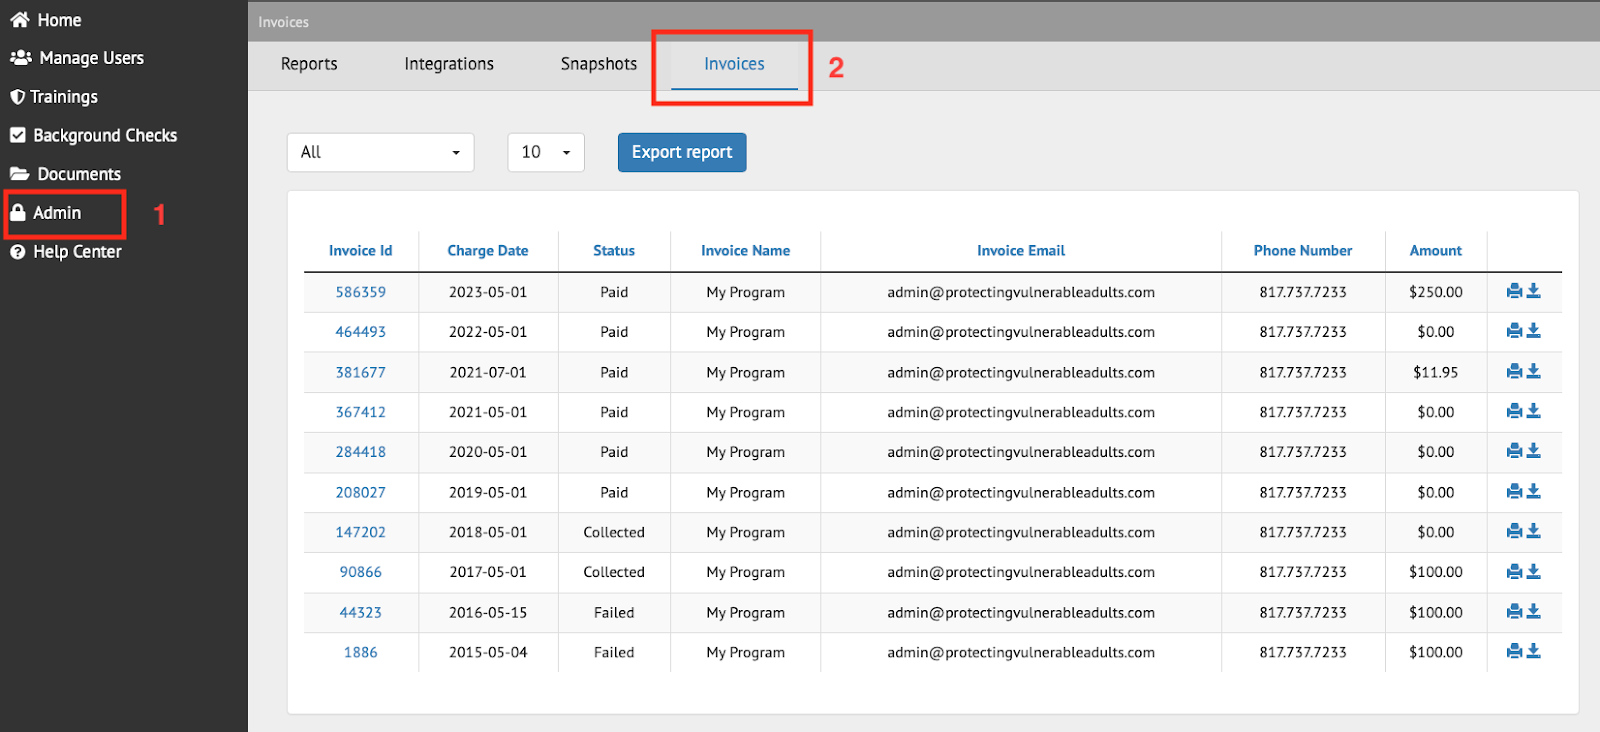Download invoice 44323
1600x732 pixels.
[x=1534, y=611]
